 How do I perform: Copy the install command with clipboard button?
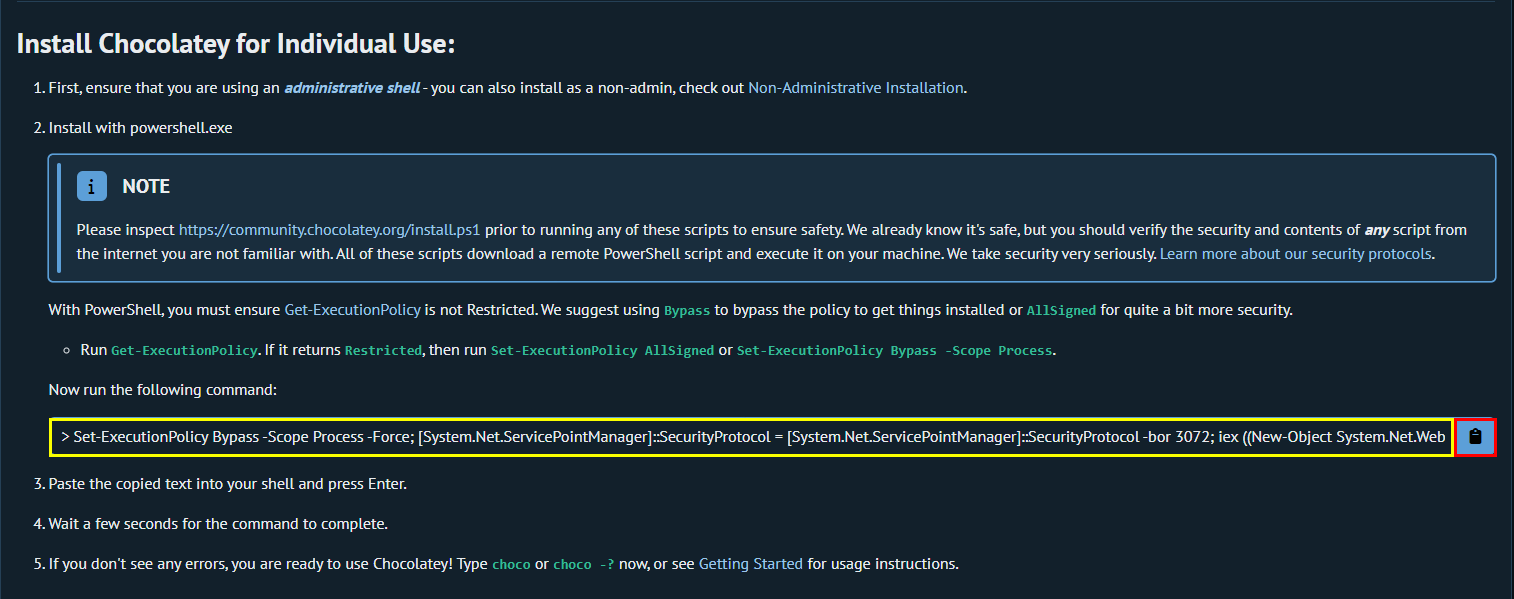tap(1475, 437)
